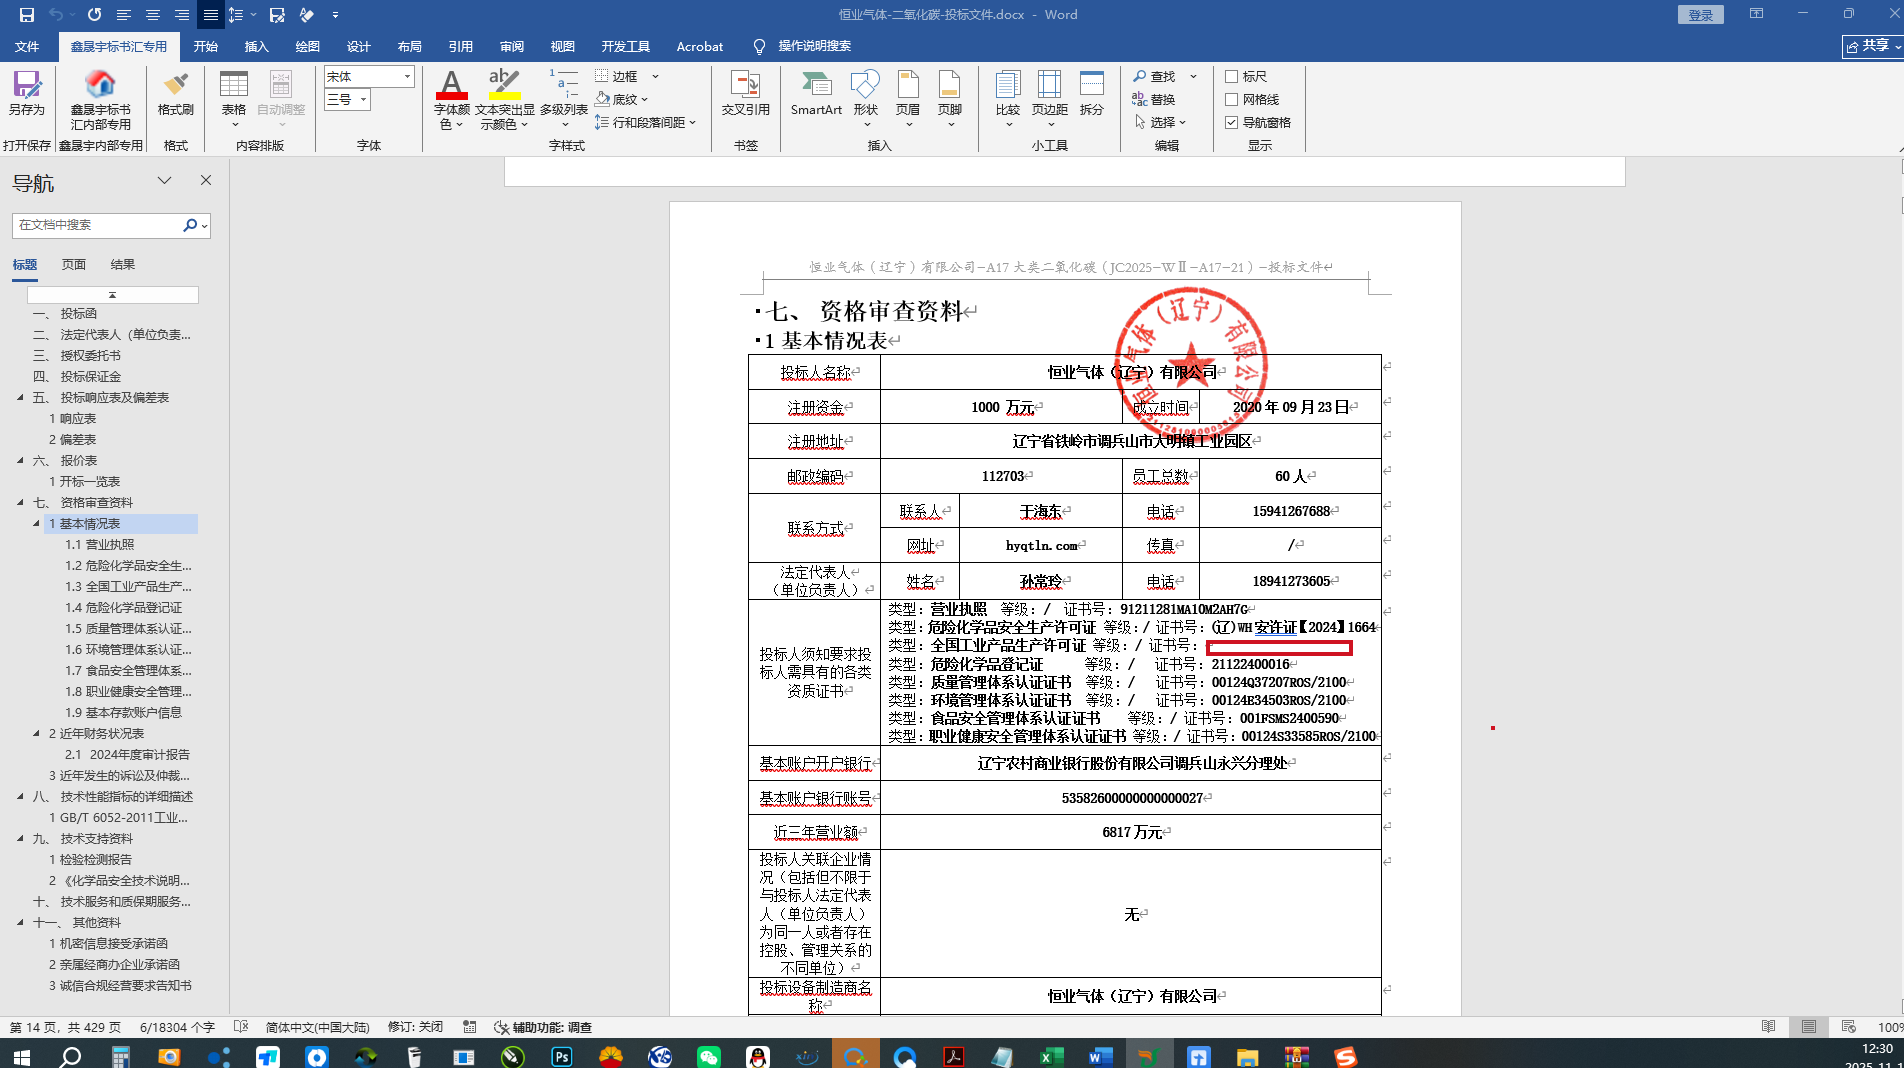Open the 文件 file menu

[x=27, y=46]
